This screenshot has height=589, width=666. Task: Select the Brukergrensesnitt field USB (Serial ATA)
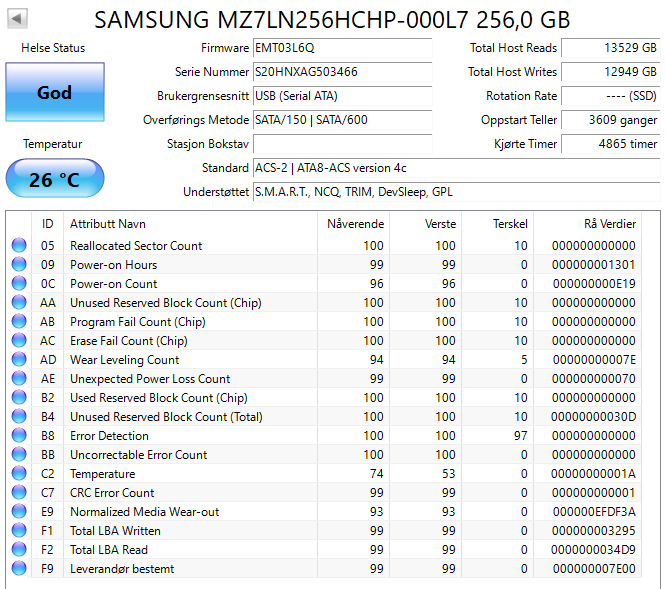(x=342, y=96)
